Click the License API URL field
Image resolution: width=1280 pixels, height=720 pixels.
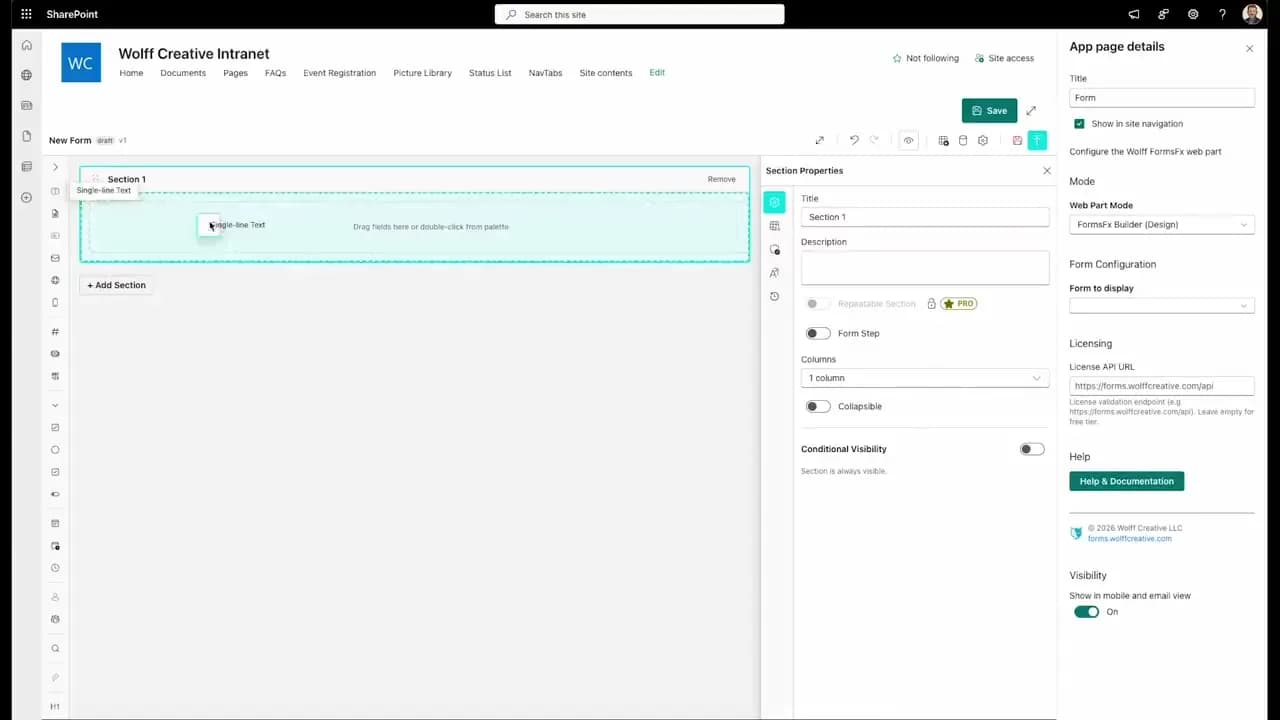coord(1162,385)
